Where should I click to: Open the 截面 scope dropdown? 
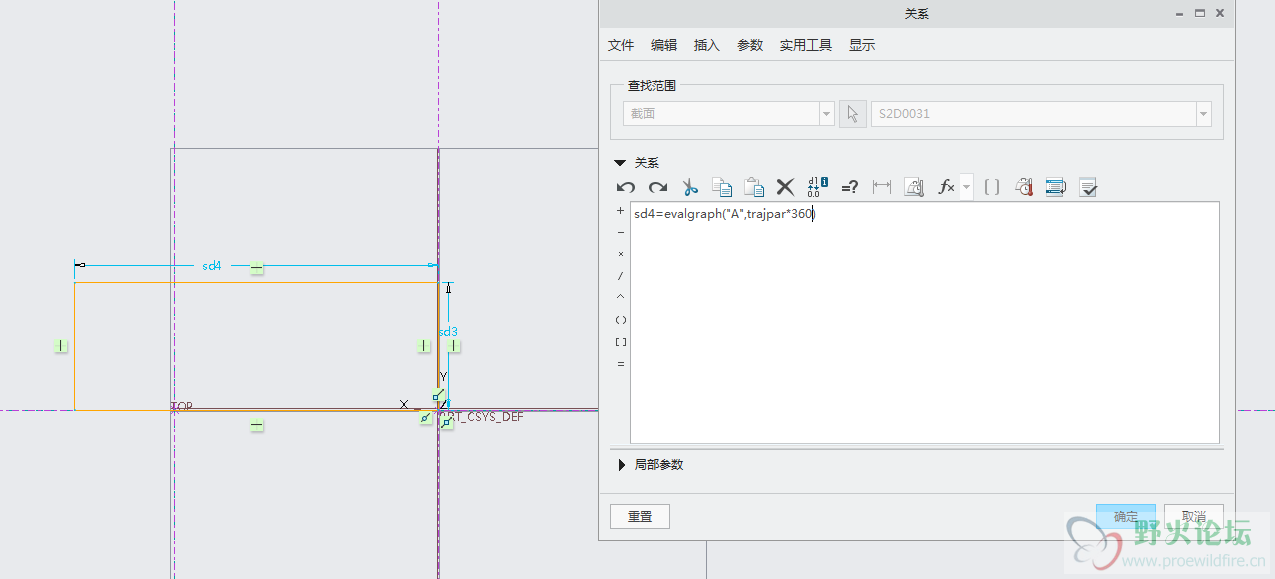coord(826,114)
